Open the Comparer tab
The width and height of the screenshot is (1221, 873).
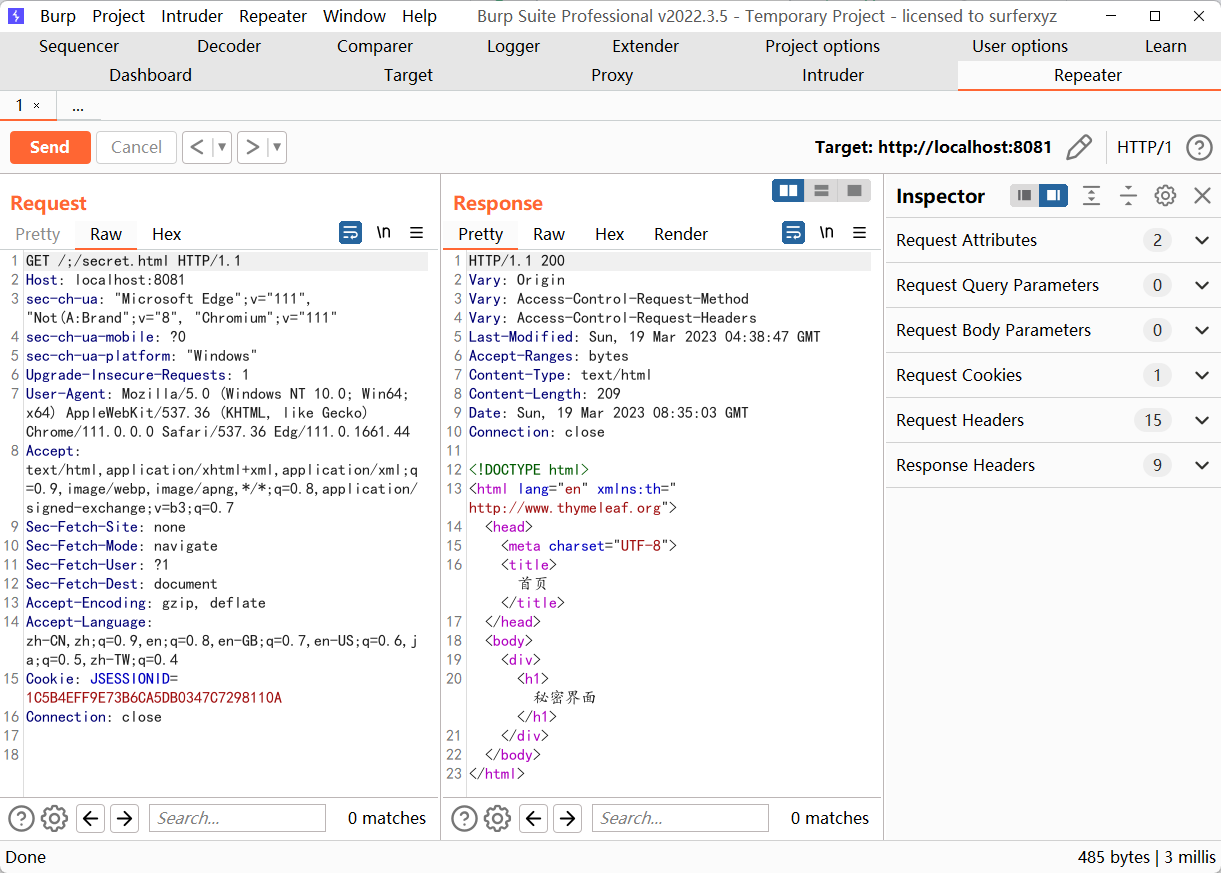click(x=375, y=46)
